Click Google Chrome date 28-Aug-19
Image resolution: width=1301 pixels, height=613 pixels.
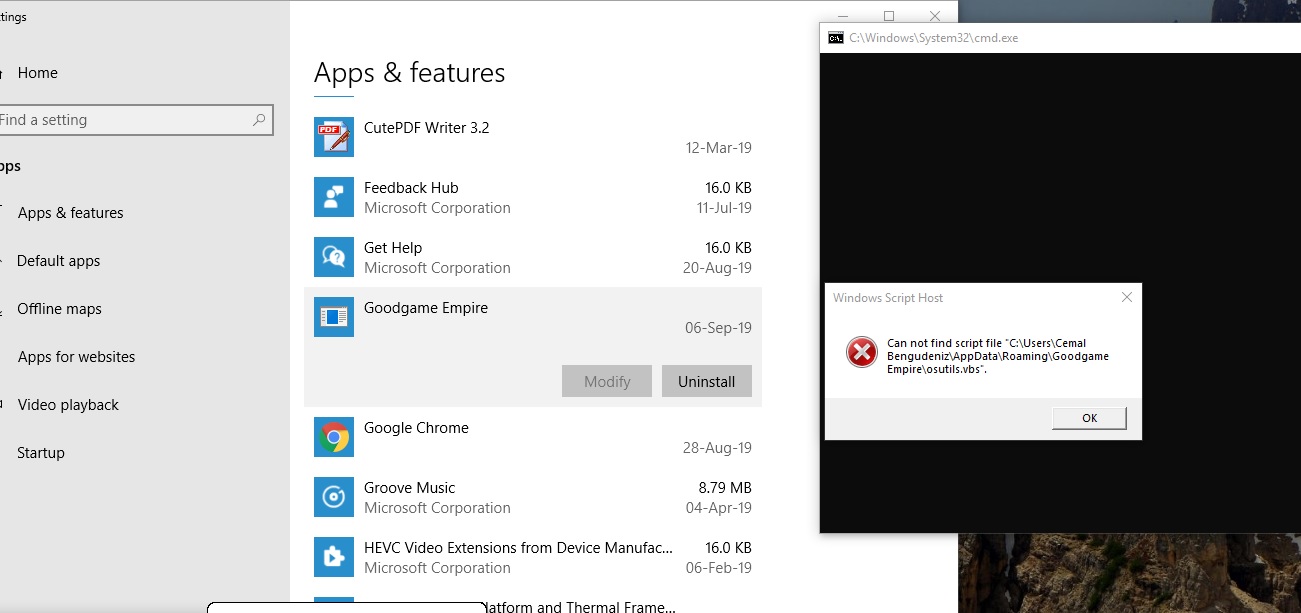(718, 448)
